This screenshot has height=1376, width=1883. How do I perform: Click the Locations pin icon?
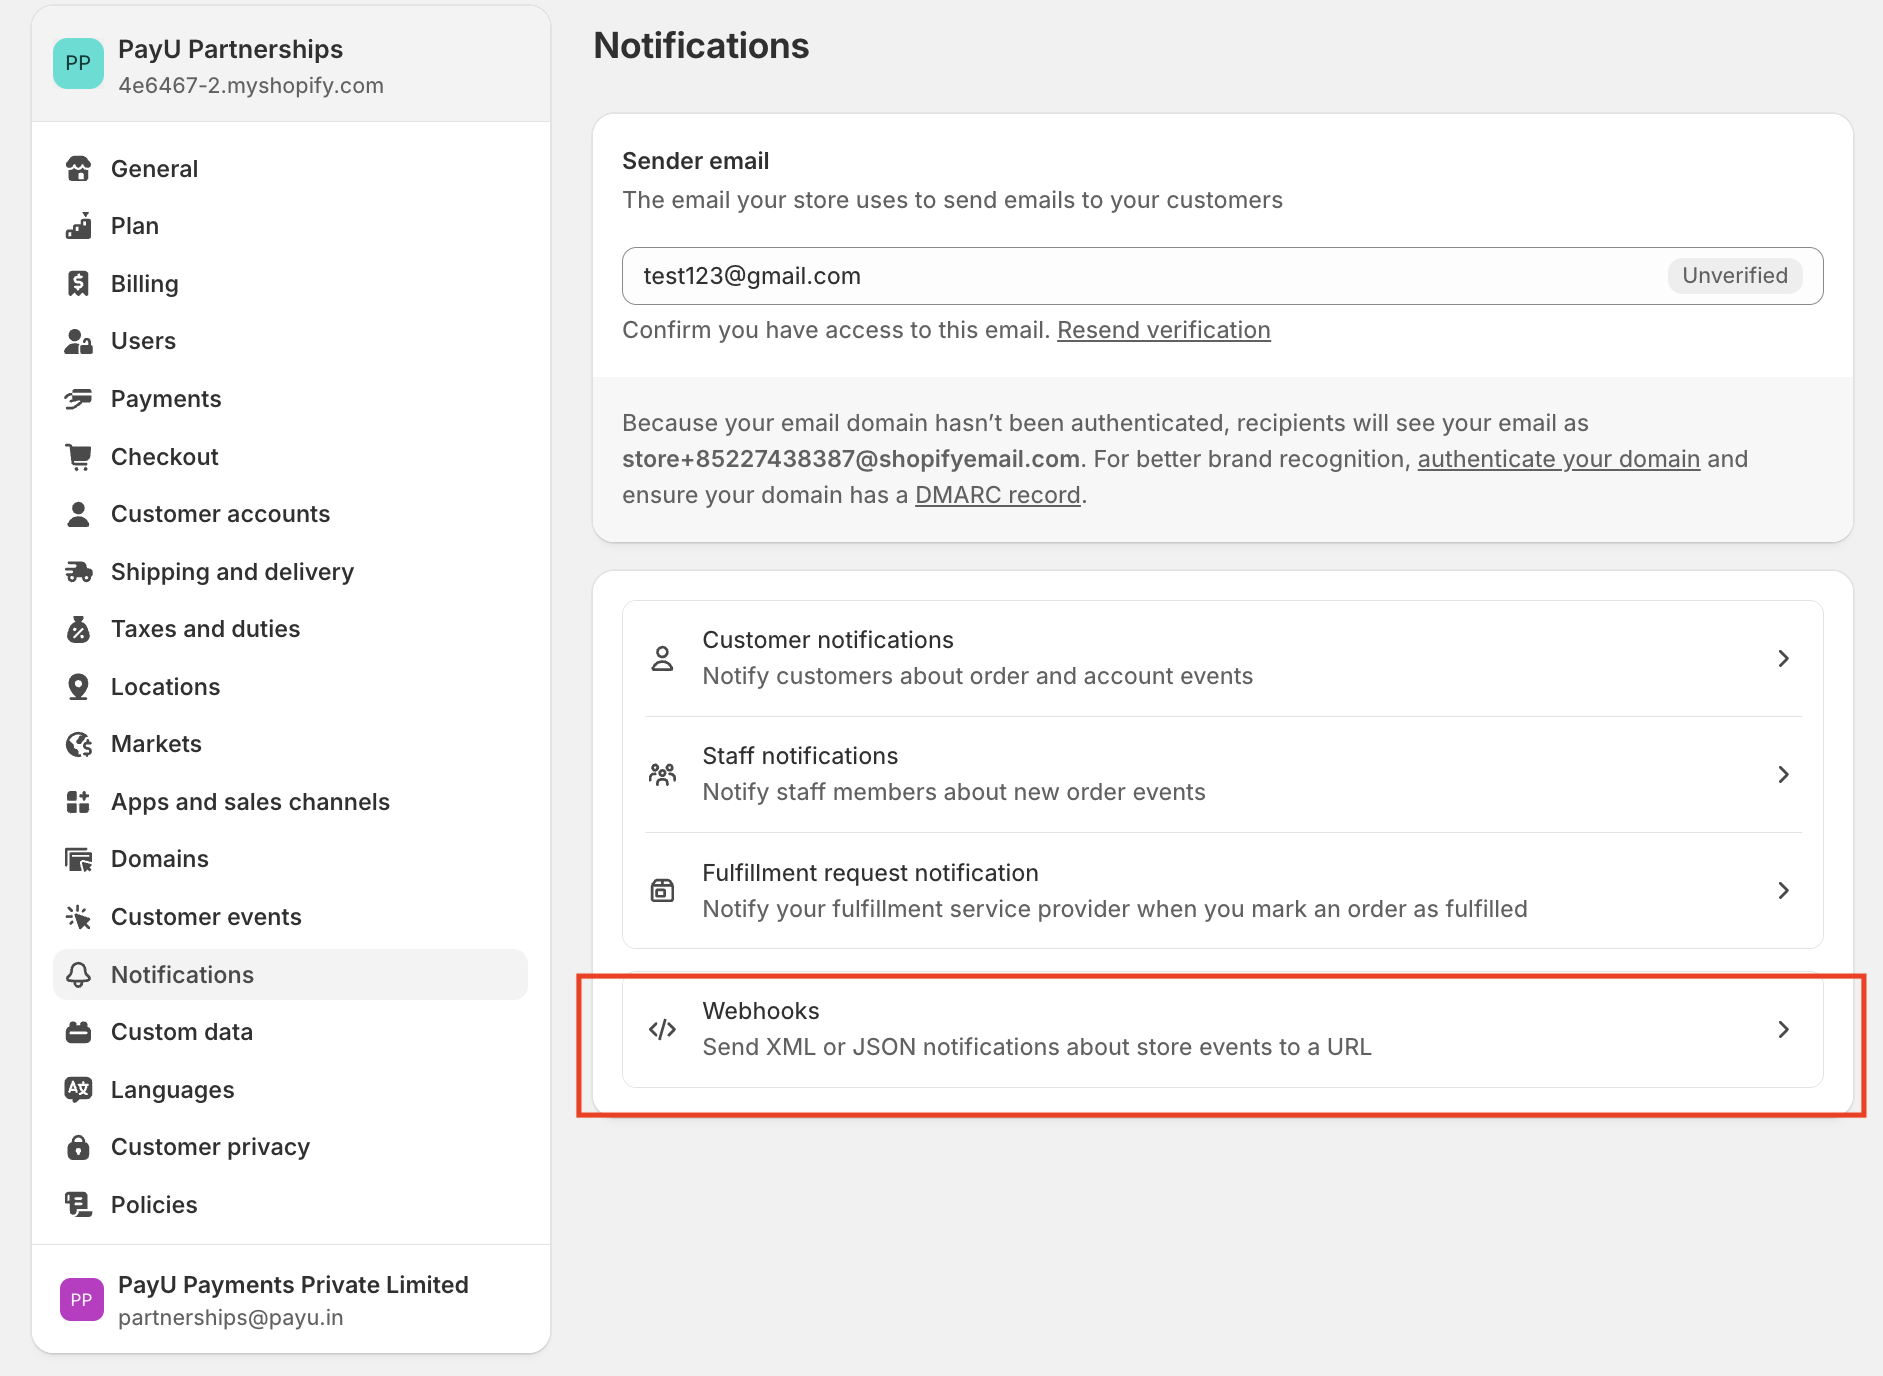pos(79,687)
